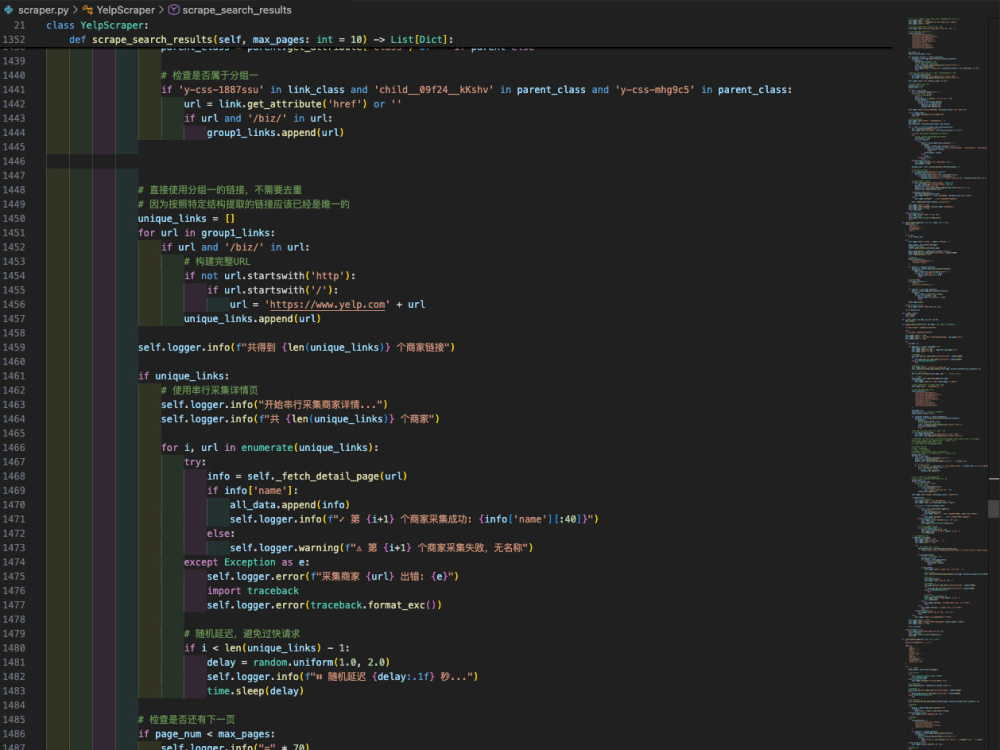Click 'import traceback' statement
Image resolution: width=1000 pixels, height=750 pixels.
click(253, 591)
